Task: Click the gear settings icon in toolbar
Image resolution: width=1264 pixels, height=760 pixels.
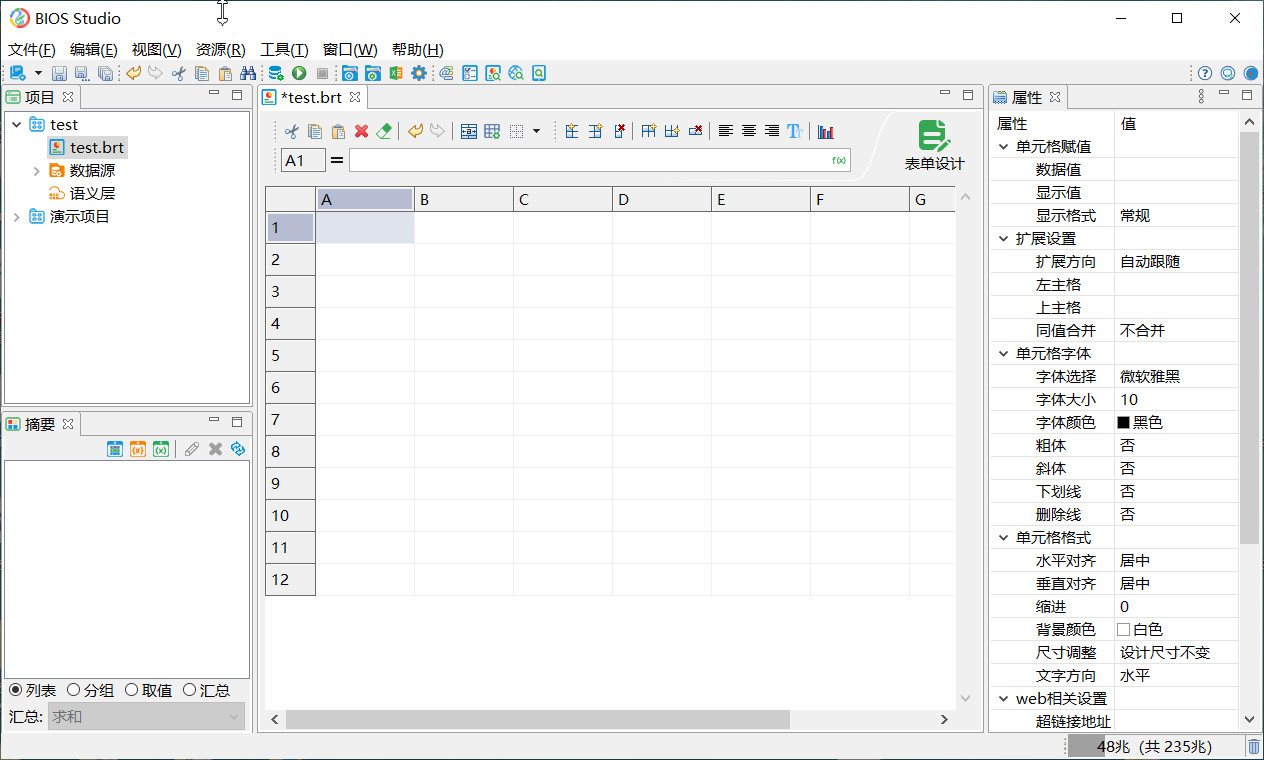Action: point(419,73)
